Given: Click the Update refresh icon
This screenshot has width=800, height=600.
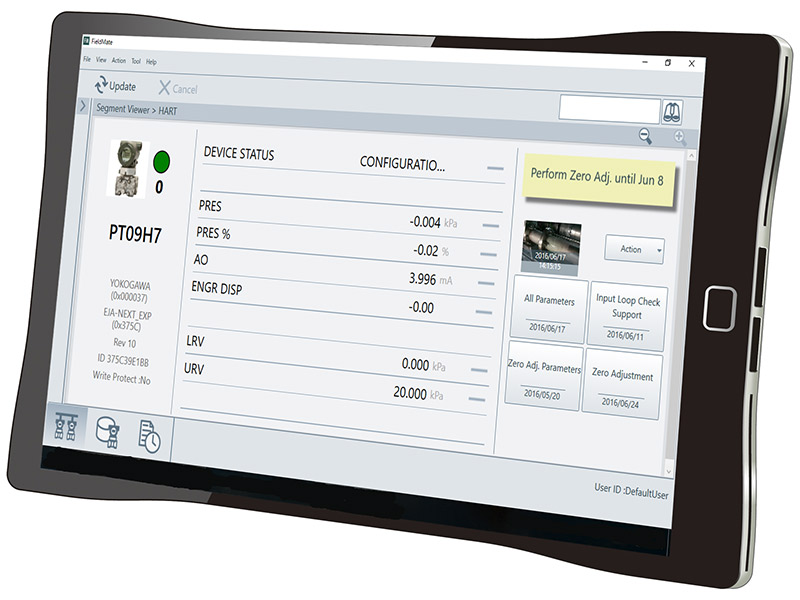Looking at the screenshot, I should pyautogui.click(x=103, y=86).
